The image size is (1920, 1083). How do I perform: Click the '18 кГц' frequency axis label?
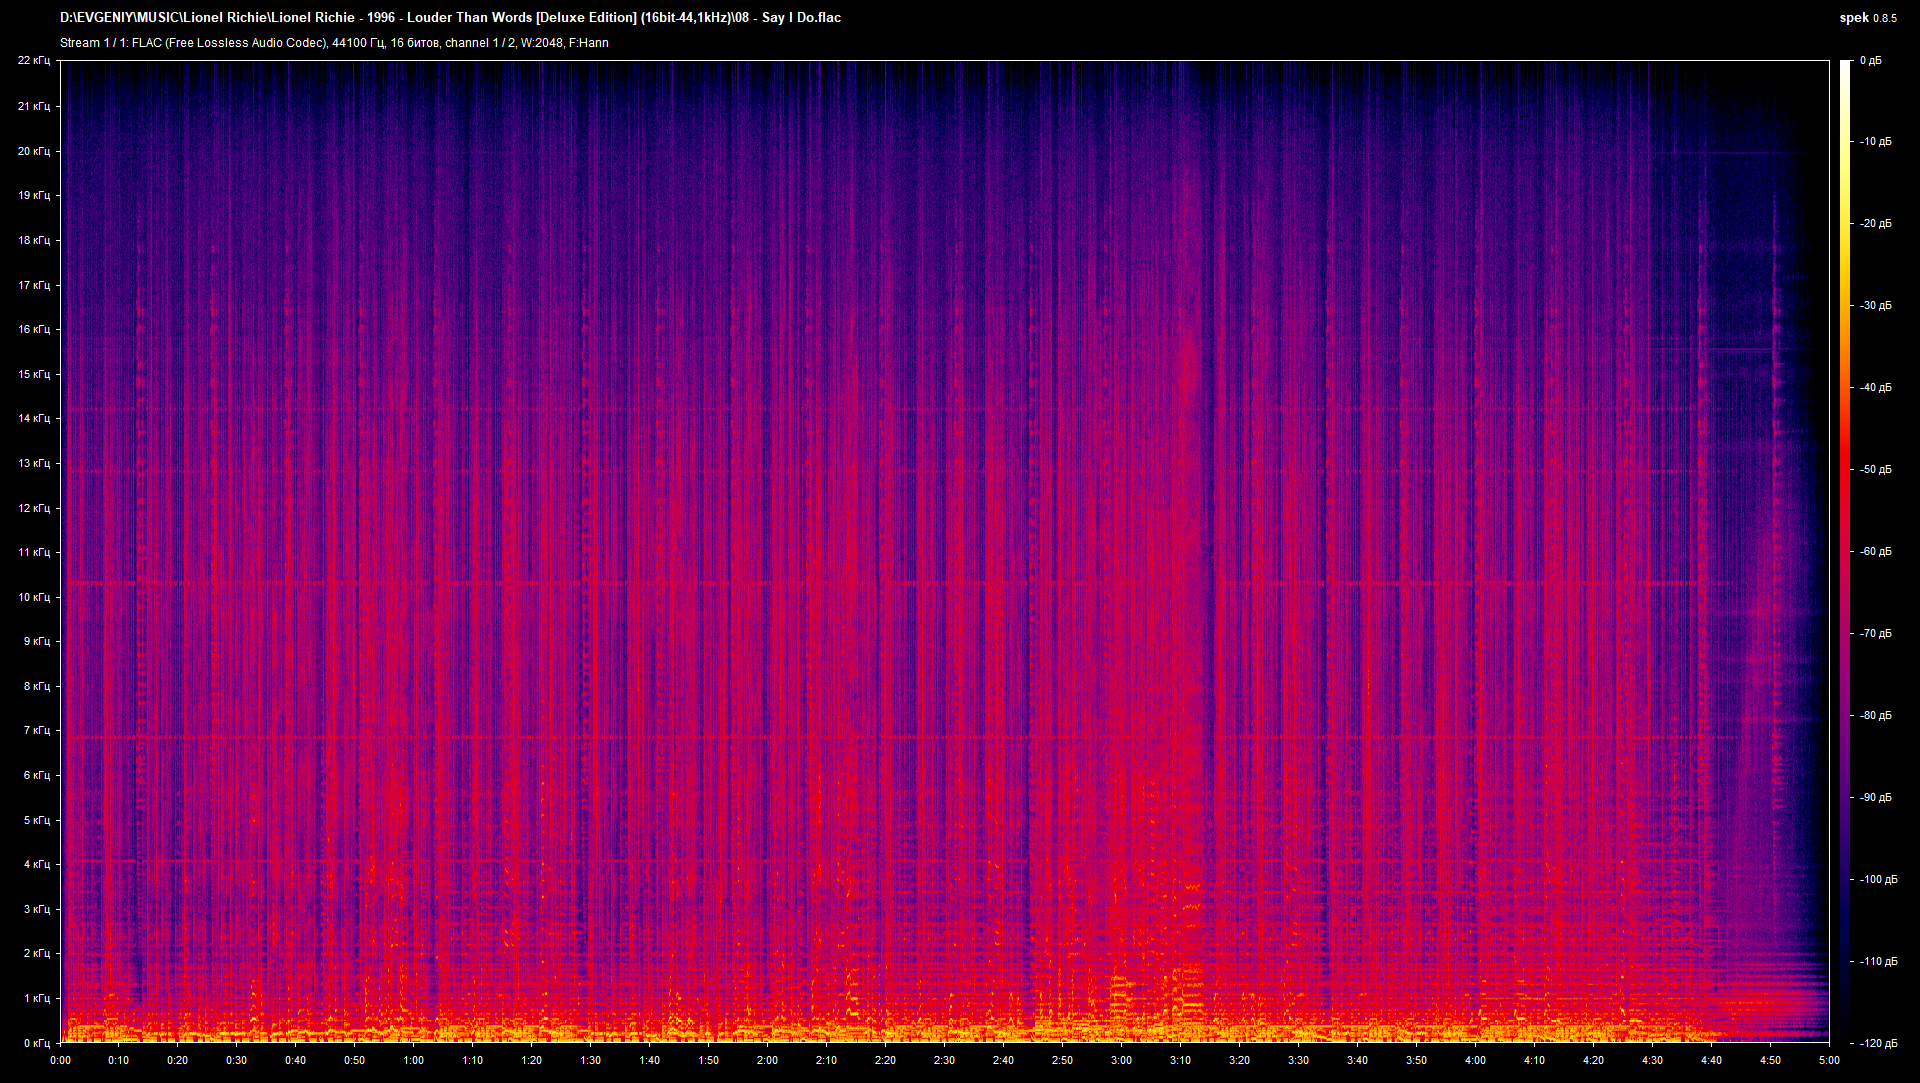pyautogui.click(x=34, y=240)
